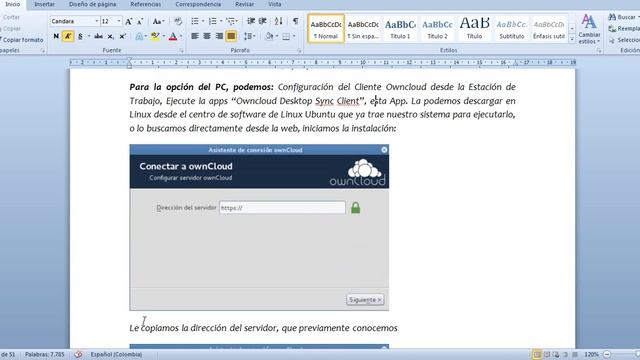Open the font color dropdown arrow

(x=181, y=36)
